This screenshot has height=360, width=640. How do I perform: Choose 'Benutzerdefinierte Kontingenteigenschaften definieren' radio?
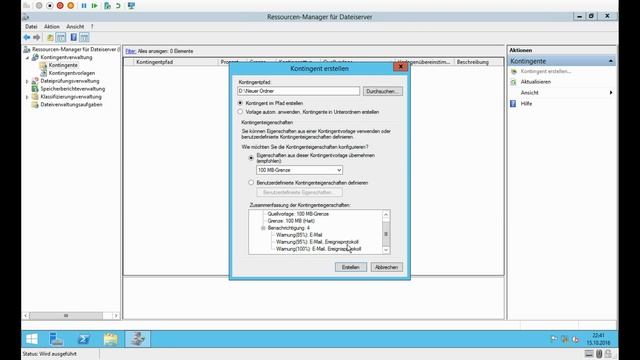[x=251, y=182]
